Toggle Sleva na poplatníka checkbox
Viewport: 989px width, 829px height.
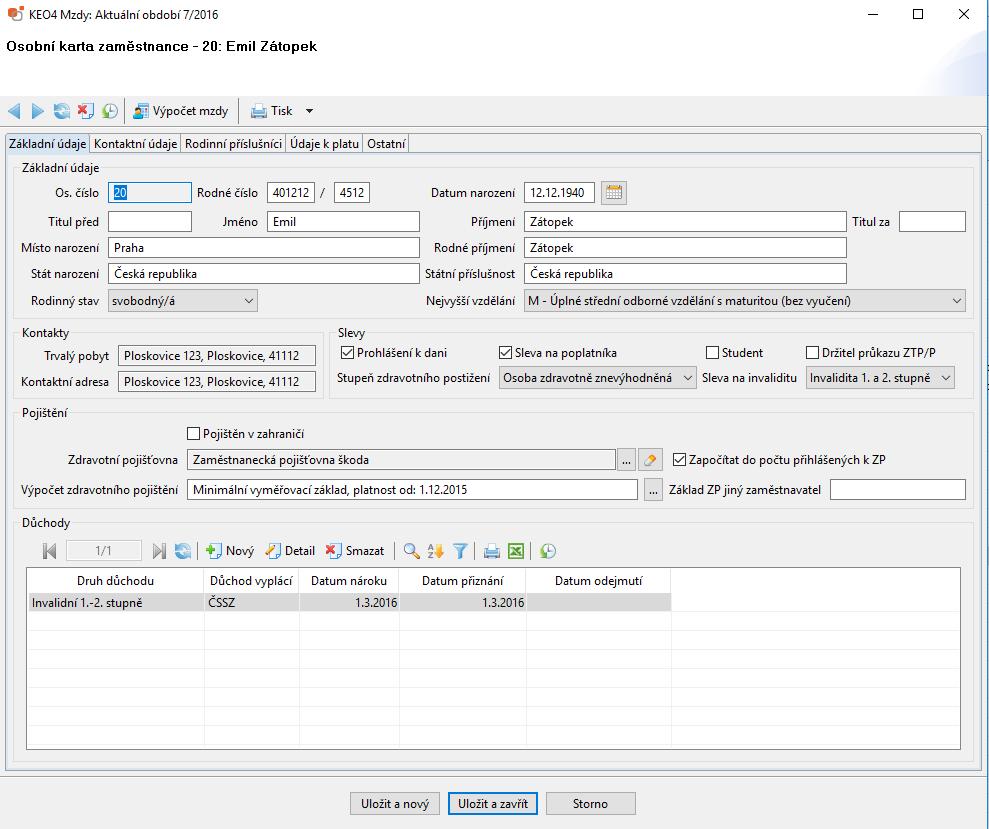(505, 353)
